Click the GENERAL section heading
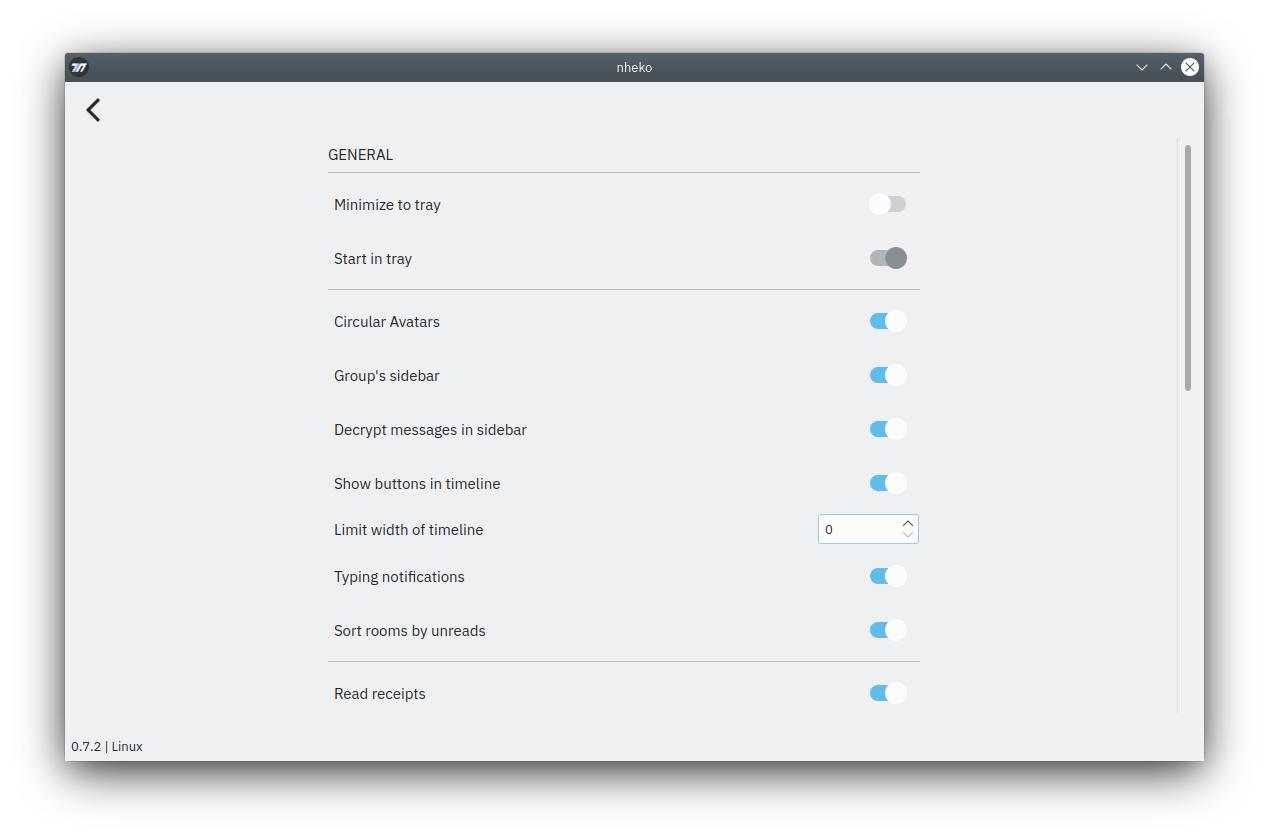 tap(360, 155)
